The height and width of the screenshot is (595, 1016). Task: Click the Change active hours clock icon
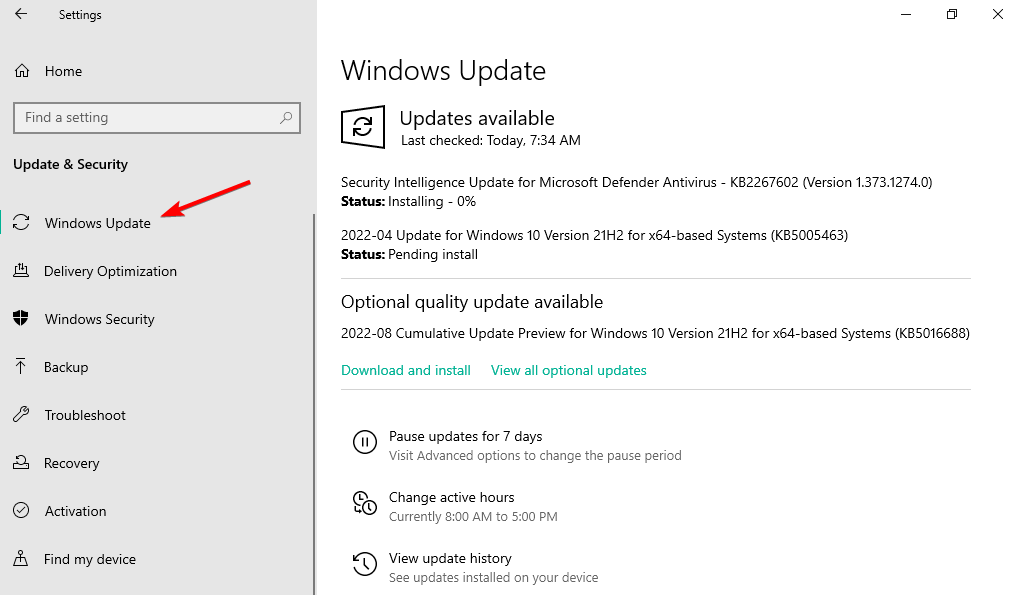point(364,503)
